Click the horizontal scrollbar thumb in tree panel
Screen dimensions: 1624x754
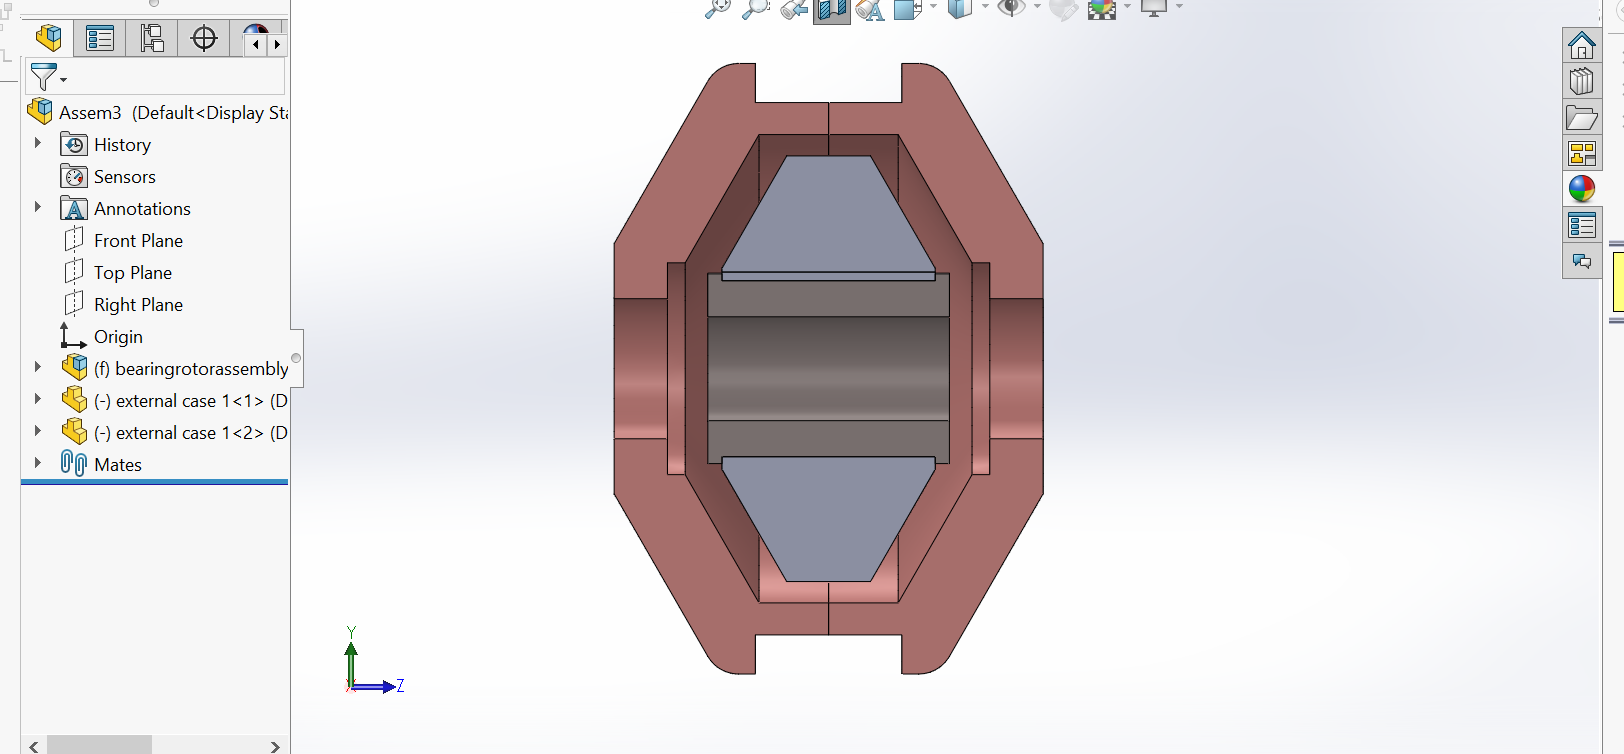tap(99, 745)
